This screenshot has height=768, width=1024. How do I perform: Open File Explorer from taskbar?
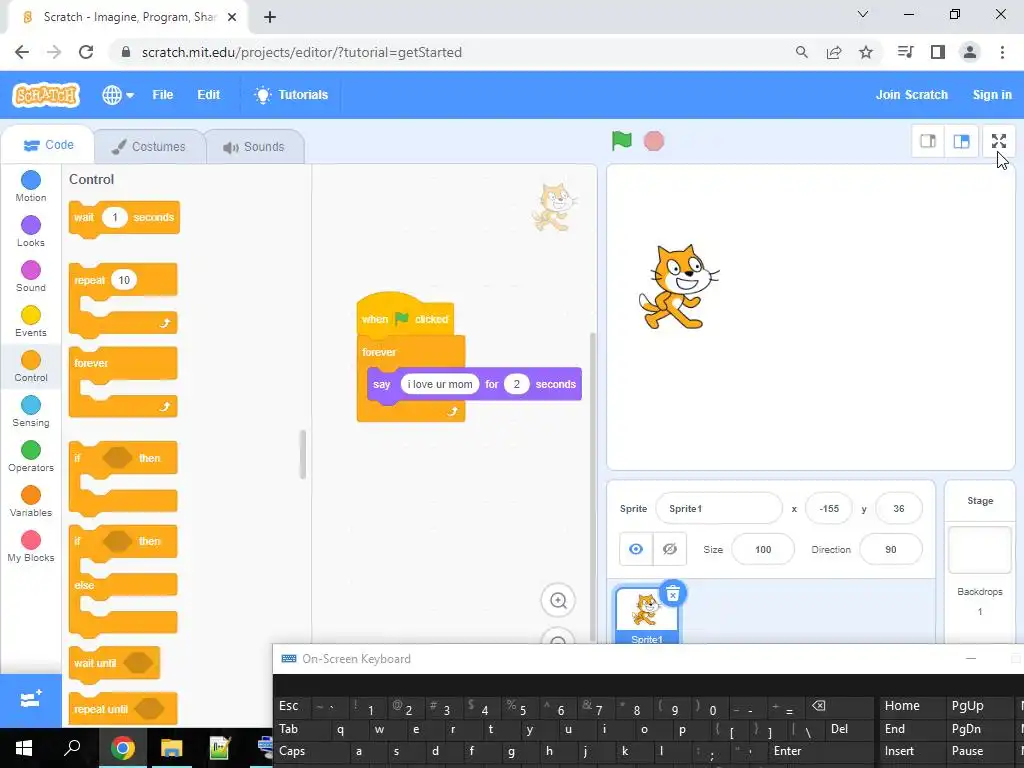click(171, 748)
